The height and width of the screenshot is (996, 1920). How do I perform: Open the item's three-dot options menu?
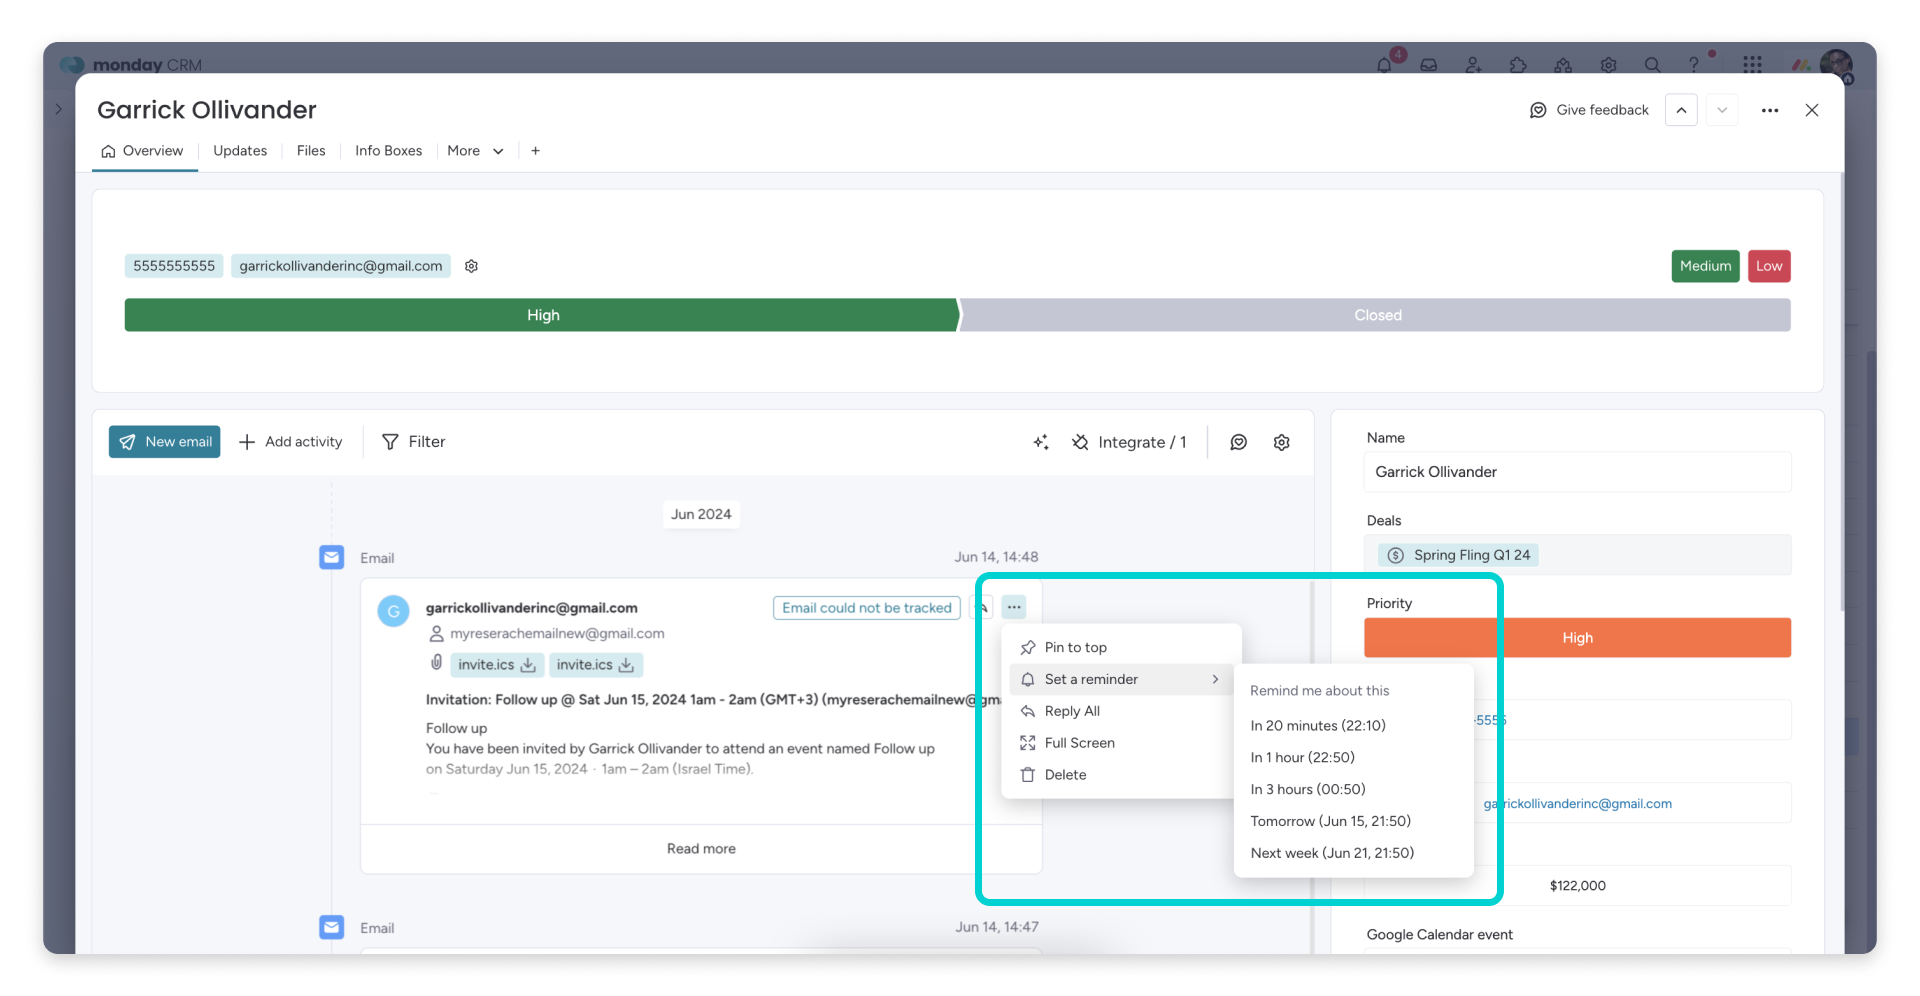coord(1770,110)
